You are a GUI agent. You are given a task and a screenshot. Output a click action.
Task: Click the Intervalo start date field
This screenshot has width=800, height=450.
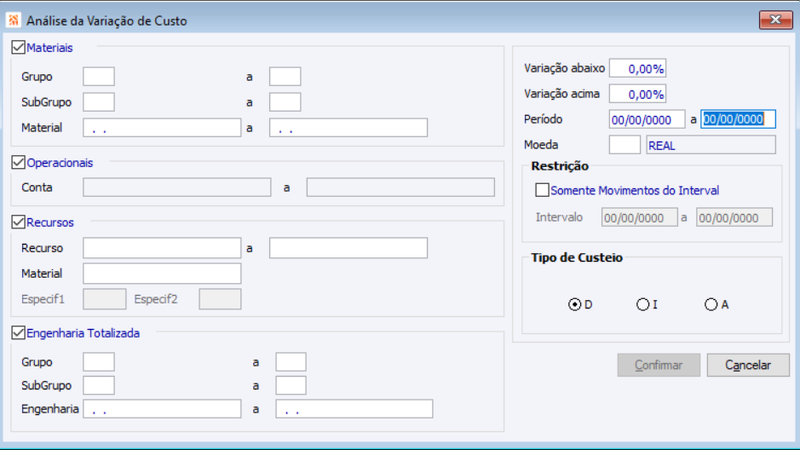point(640,217)
